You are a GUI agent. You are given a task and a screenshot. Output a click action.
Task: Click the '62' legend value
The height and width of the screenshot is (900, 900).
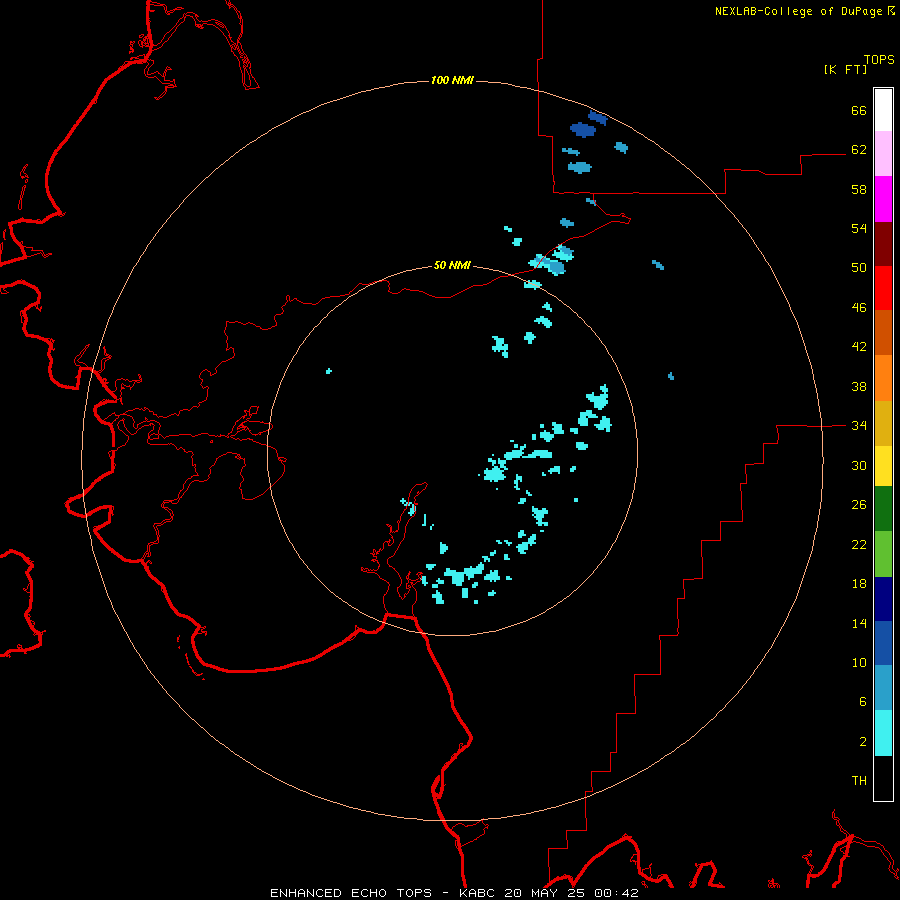click(x=859, y=150)
